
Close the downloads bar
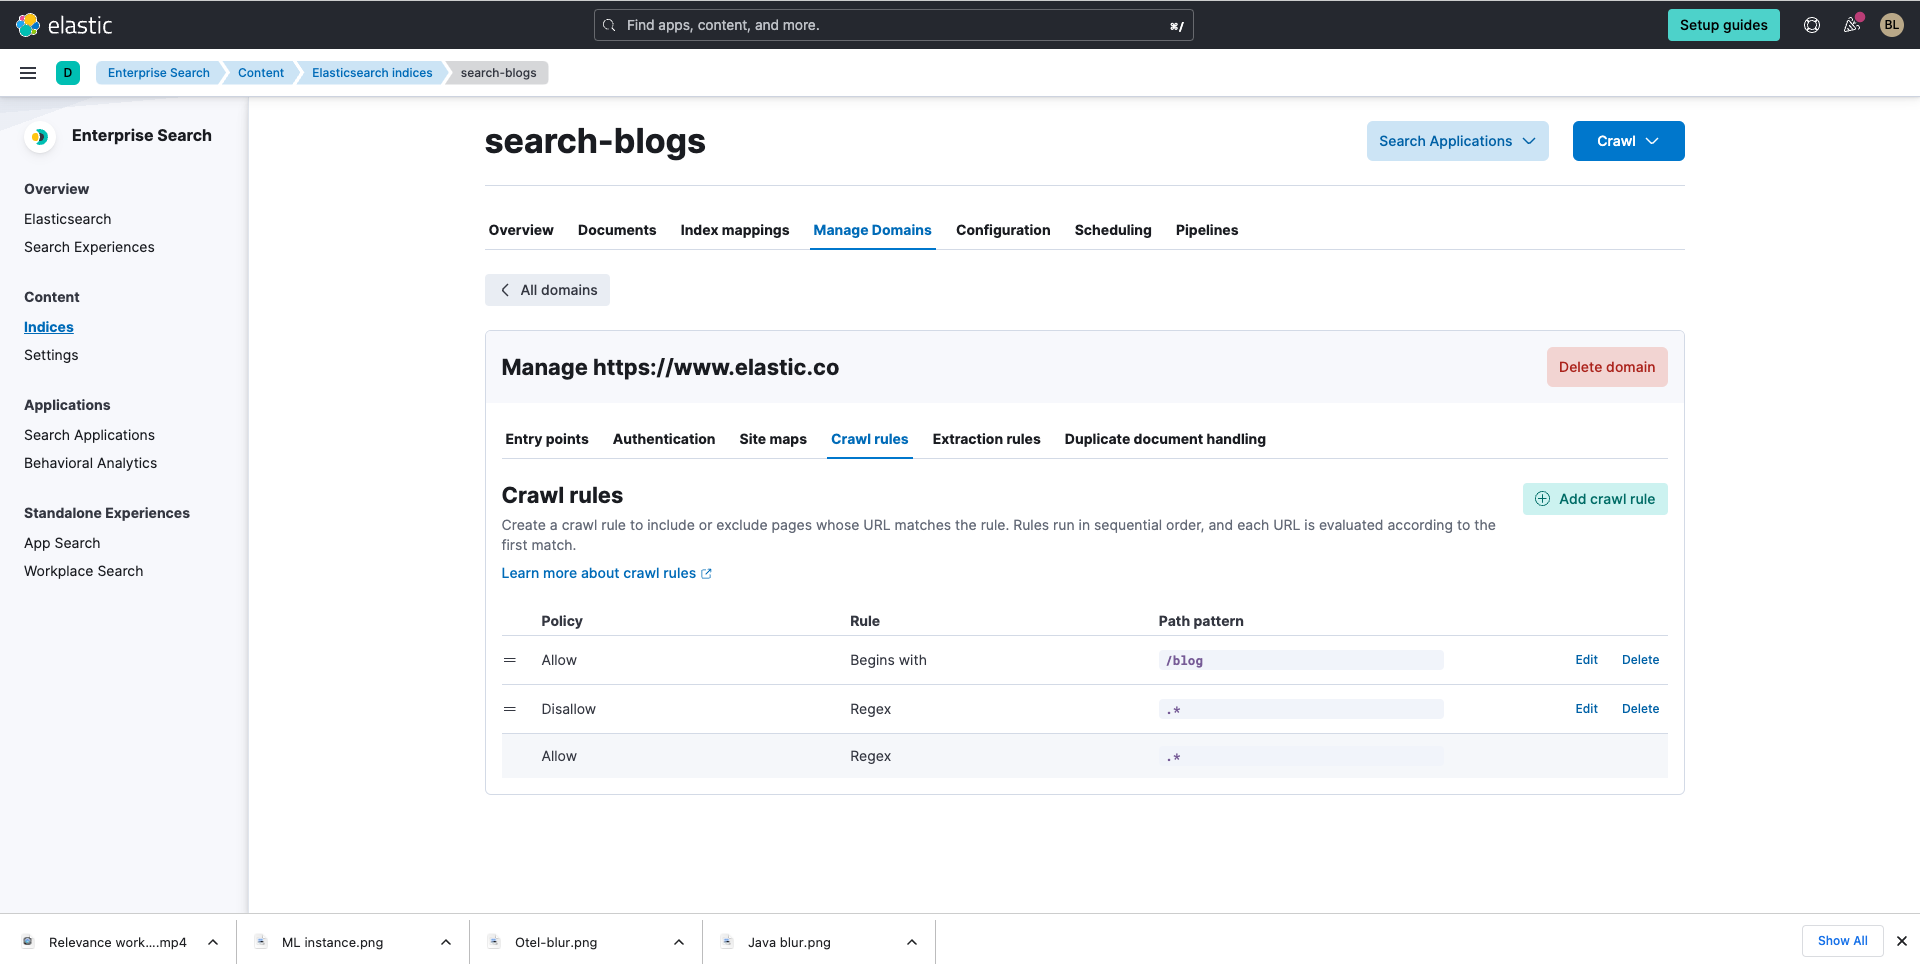coord(1902,941)
